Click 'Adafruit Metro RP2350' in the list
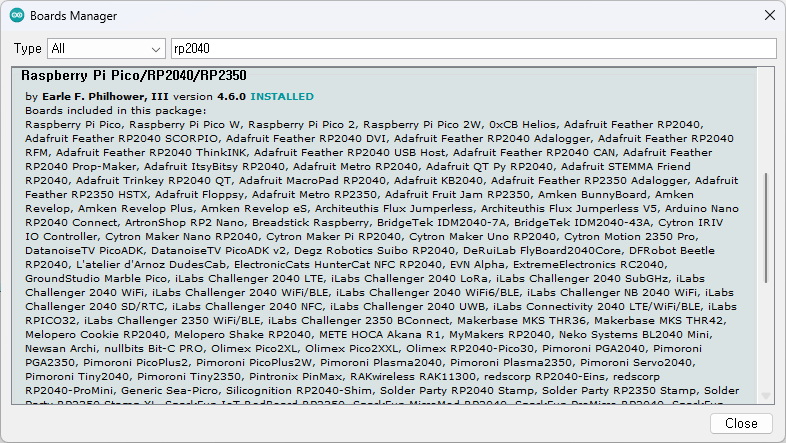This screenshot has height=443, width=786. click(x=314, y=194)
